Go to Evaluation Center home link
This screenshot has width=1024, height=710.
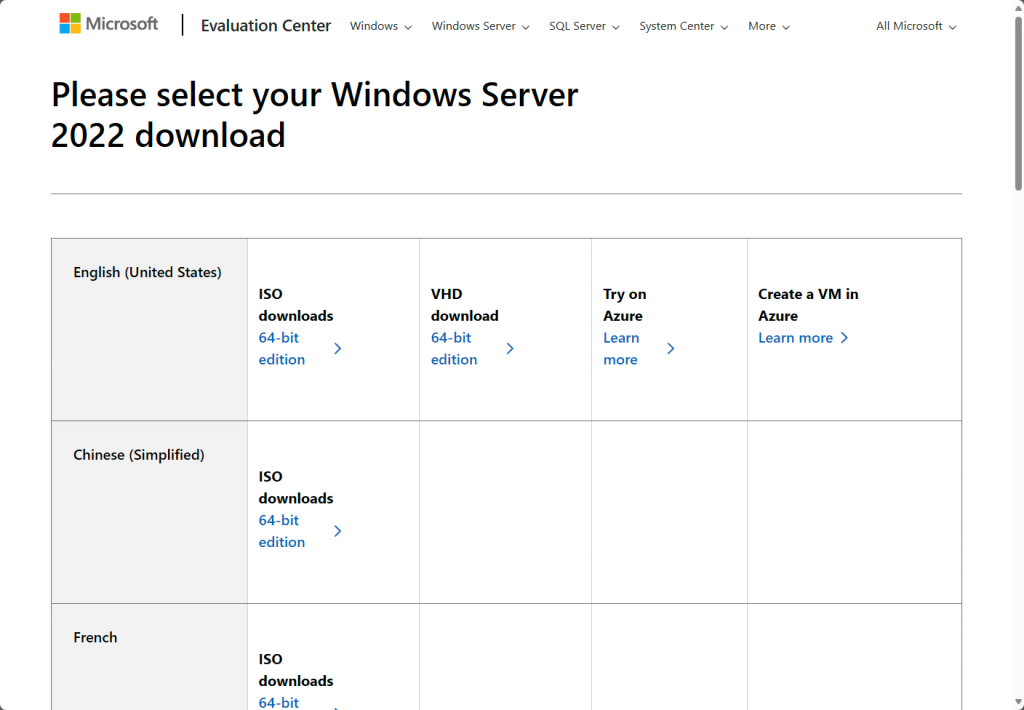point(265,26)
